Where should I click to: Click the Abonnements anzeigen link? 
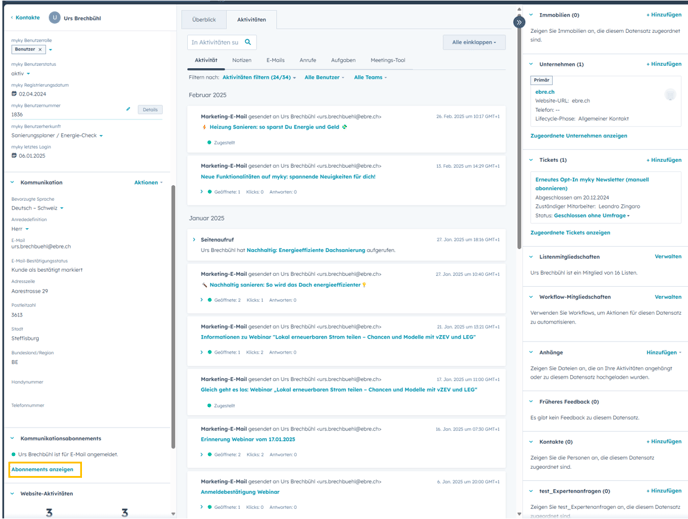pyautogui.click(x=42, y=469)
